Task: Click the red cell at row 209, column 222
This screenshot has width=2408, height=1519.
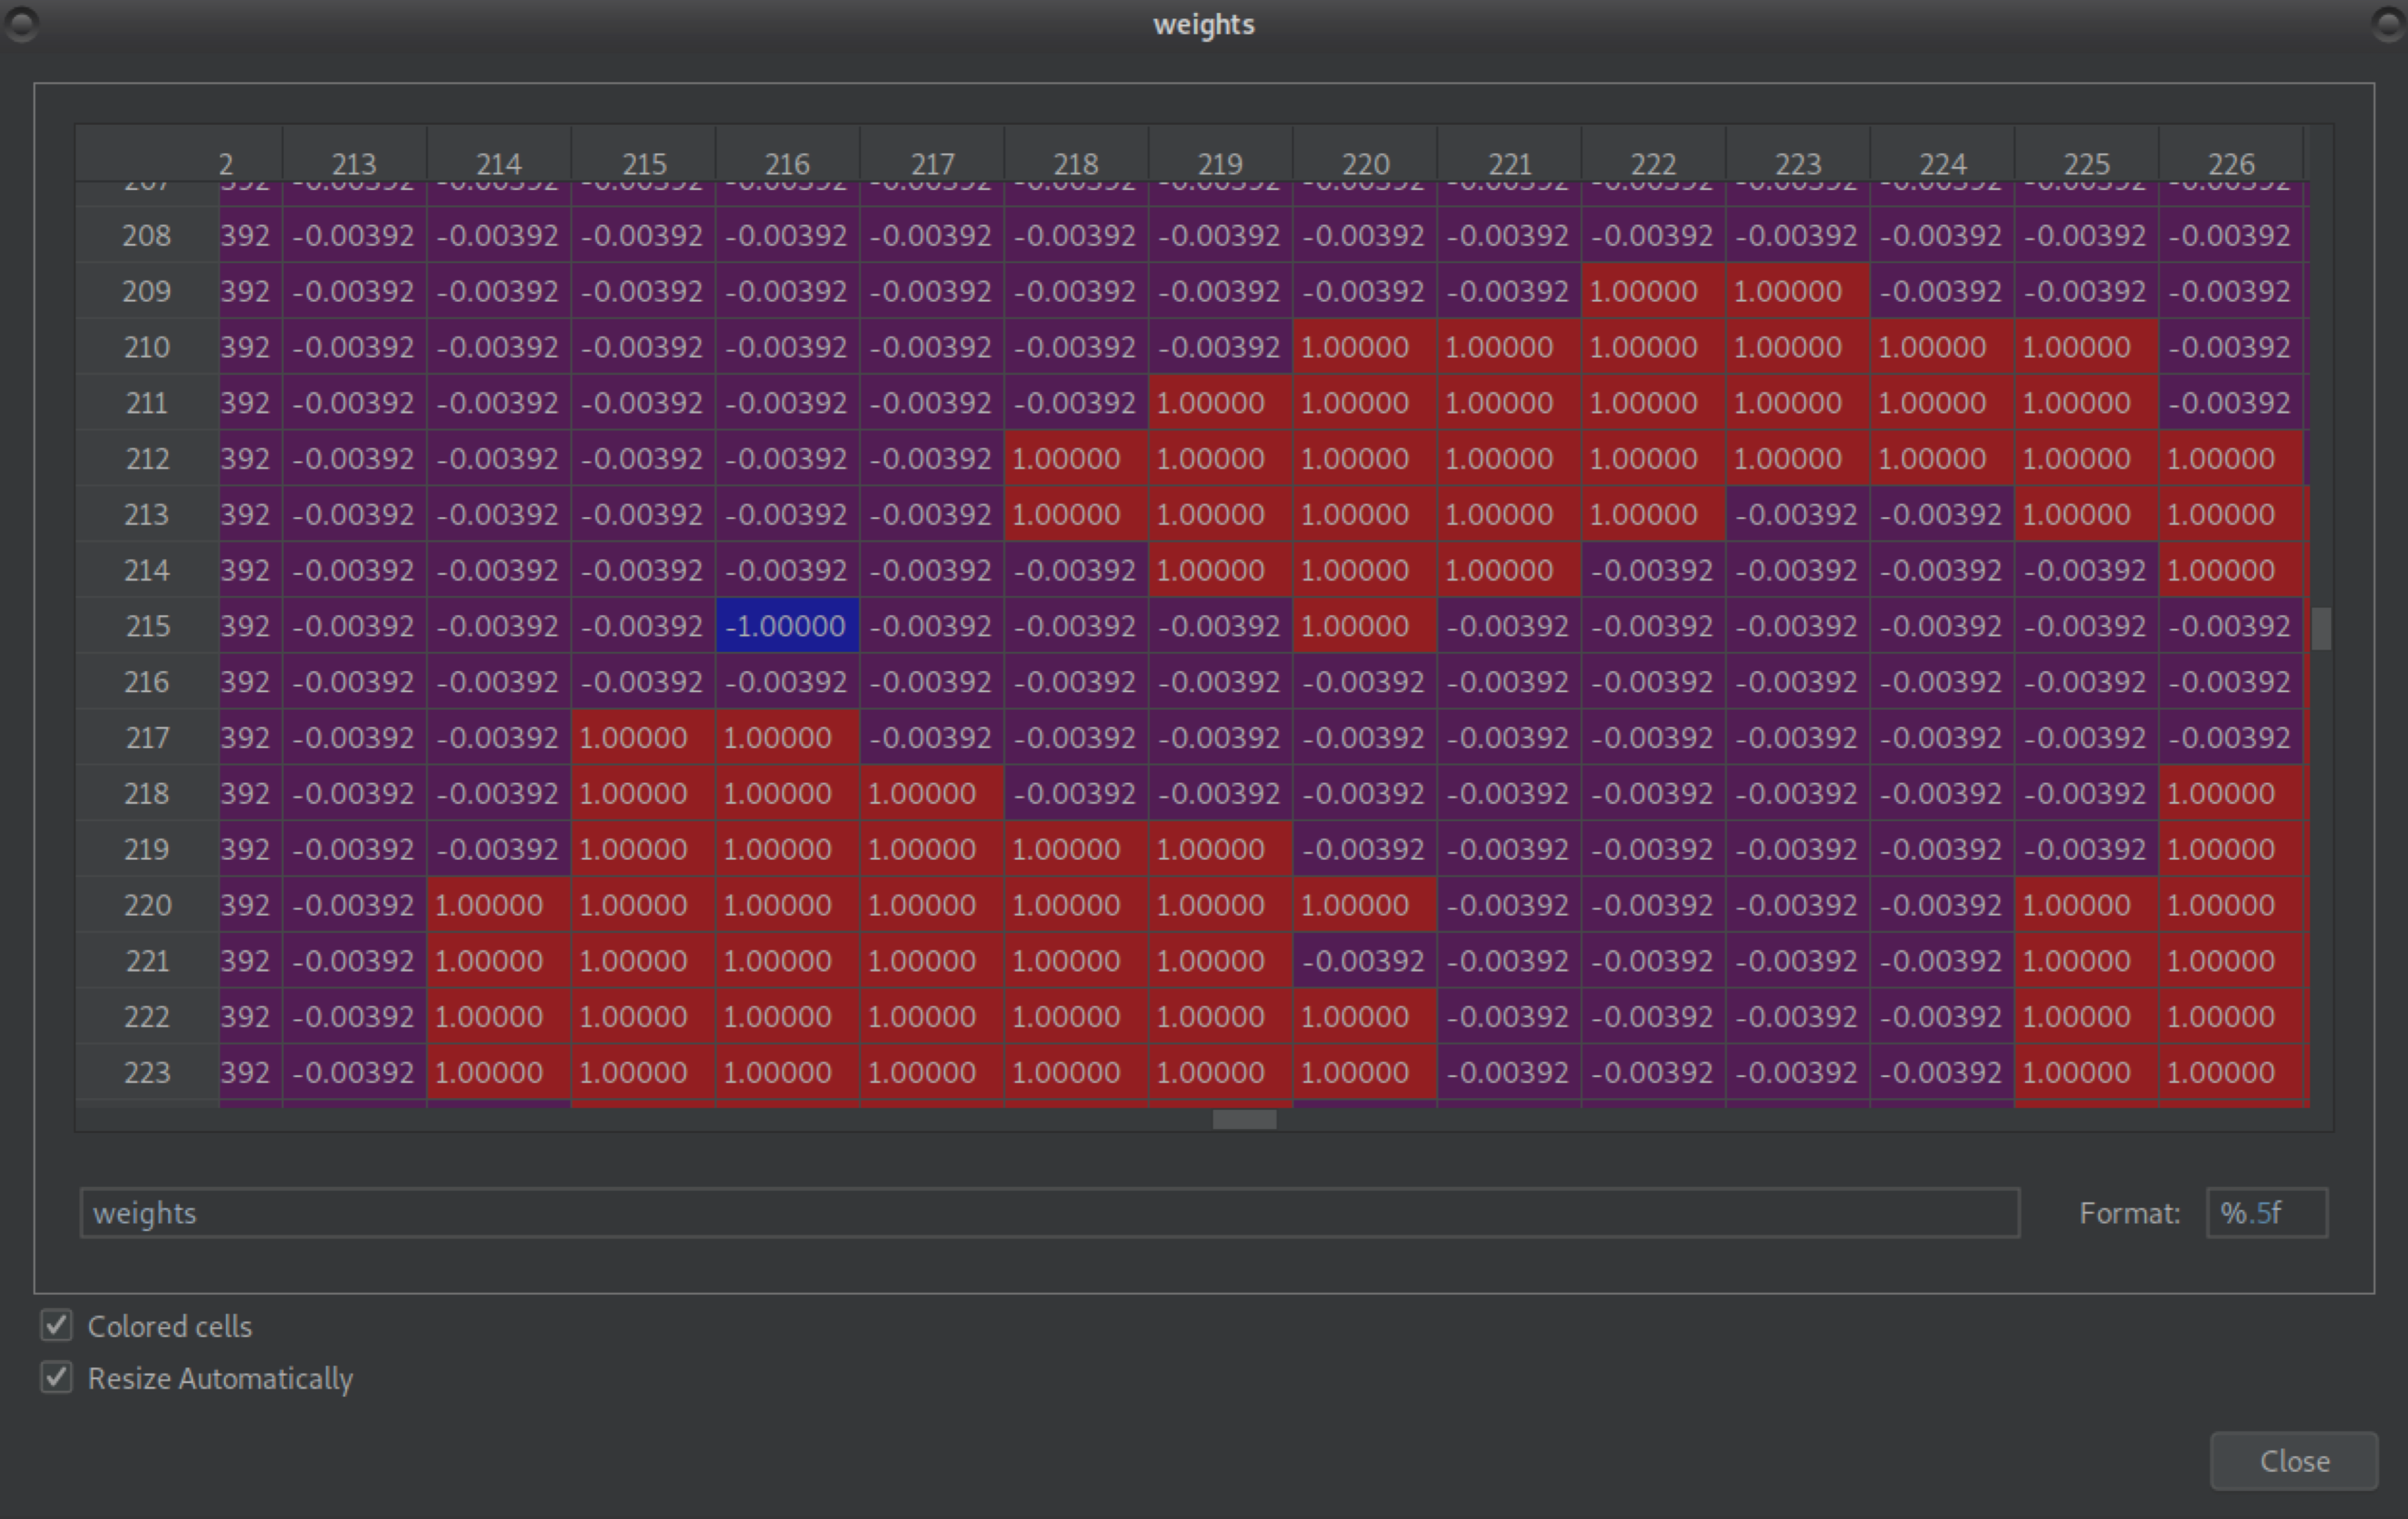Action: coord(1653,291)
